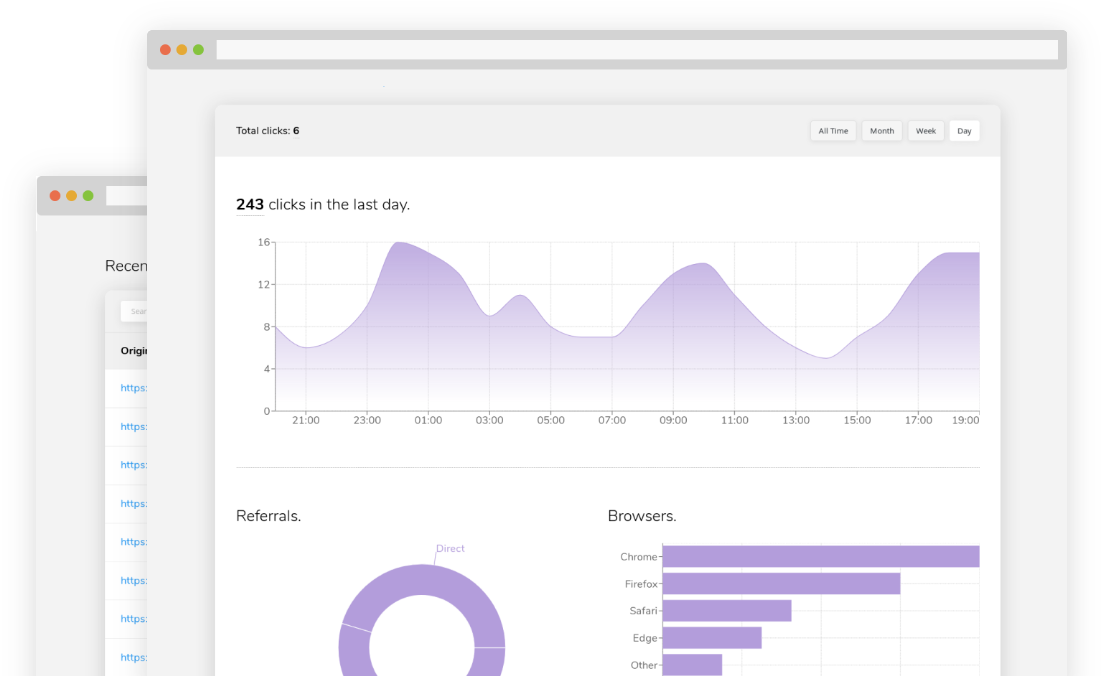Screen dimensions: 1102x676
Task: Click the red dot on front window
Action: [165, 49]
